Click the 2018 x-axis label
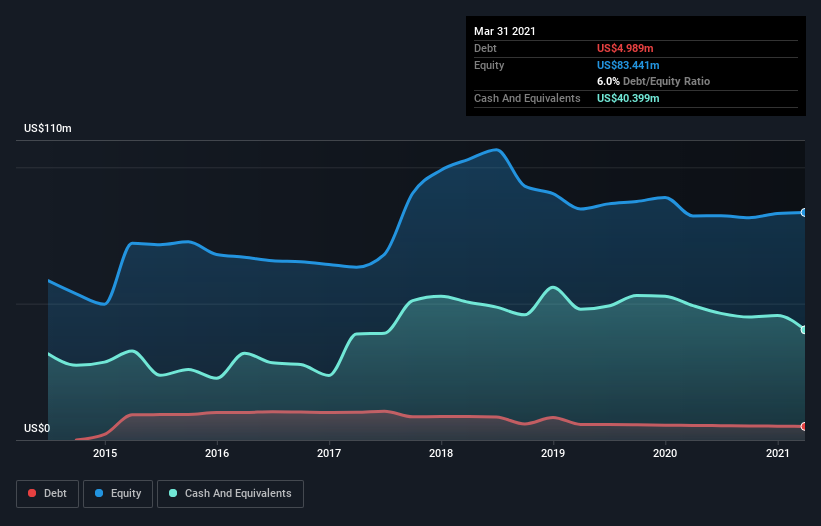The width and height of the screenshot is (821, 526). (x=441, y=453)
